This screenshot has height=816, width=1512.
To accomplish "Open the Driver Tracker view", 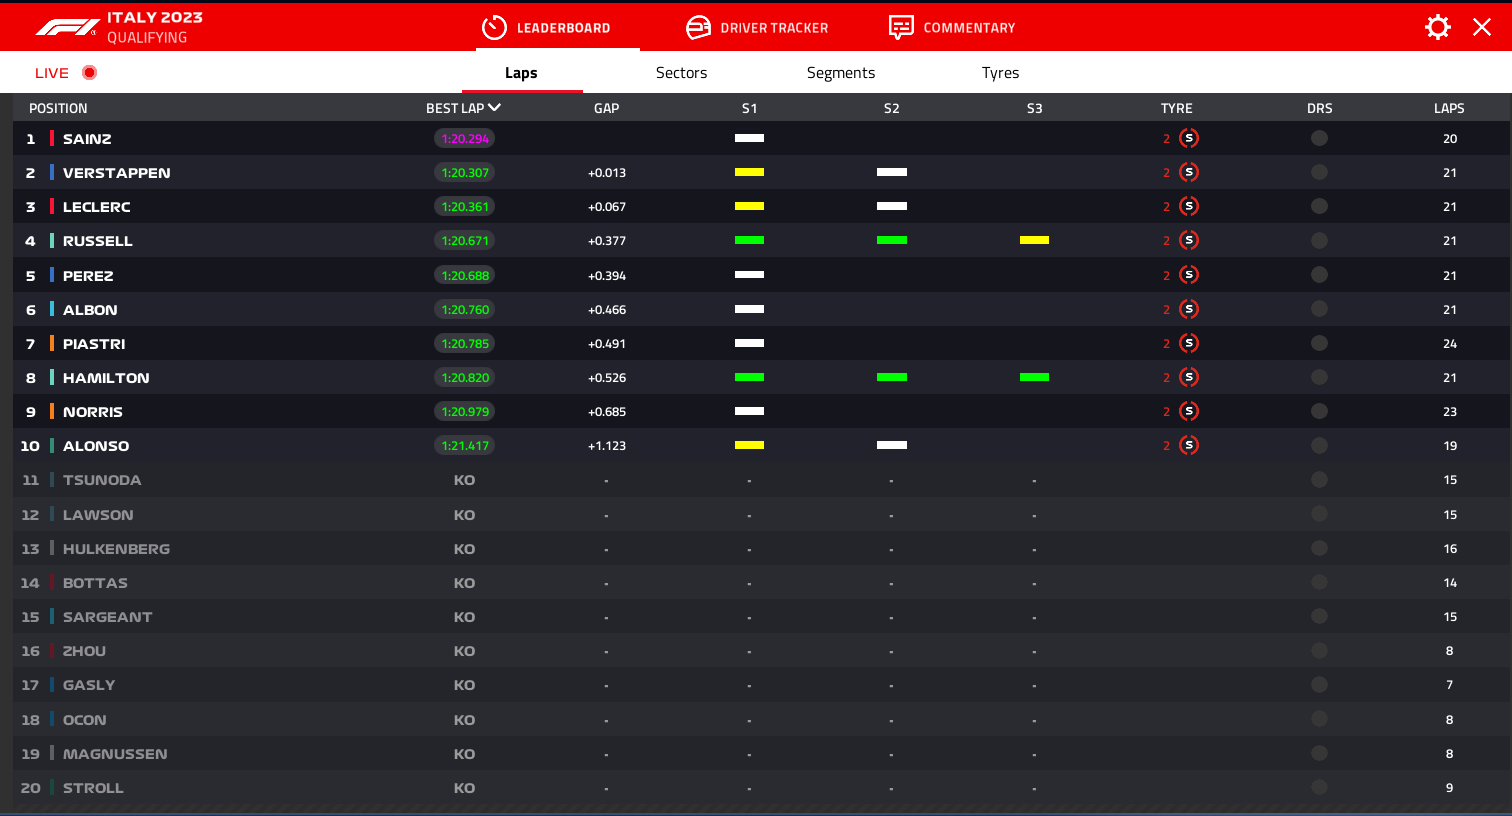I will (x=757, y=28).
